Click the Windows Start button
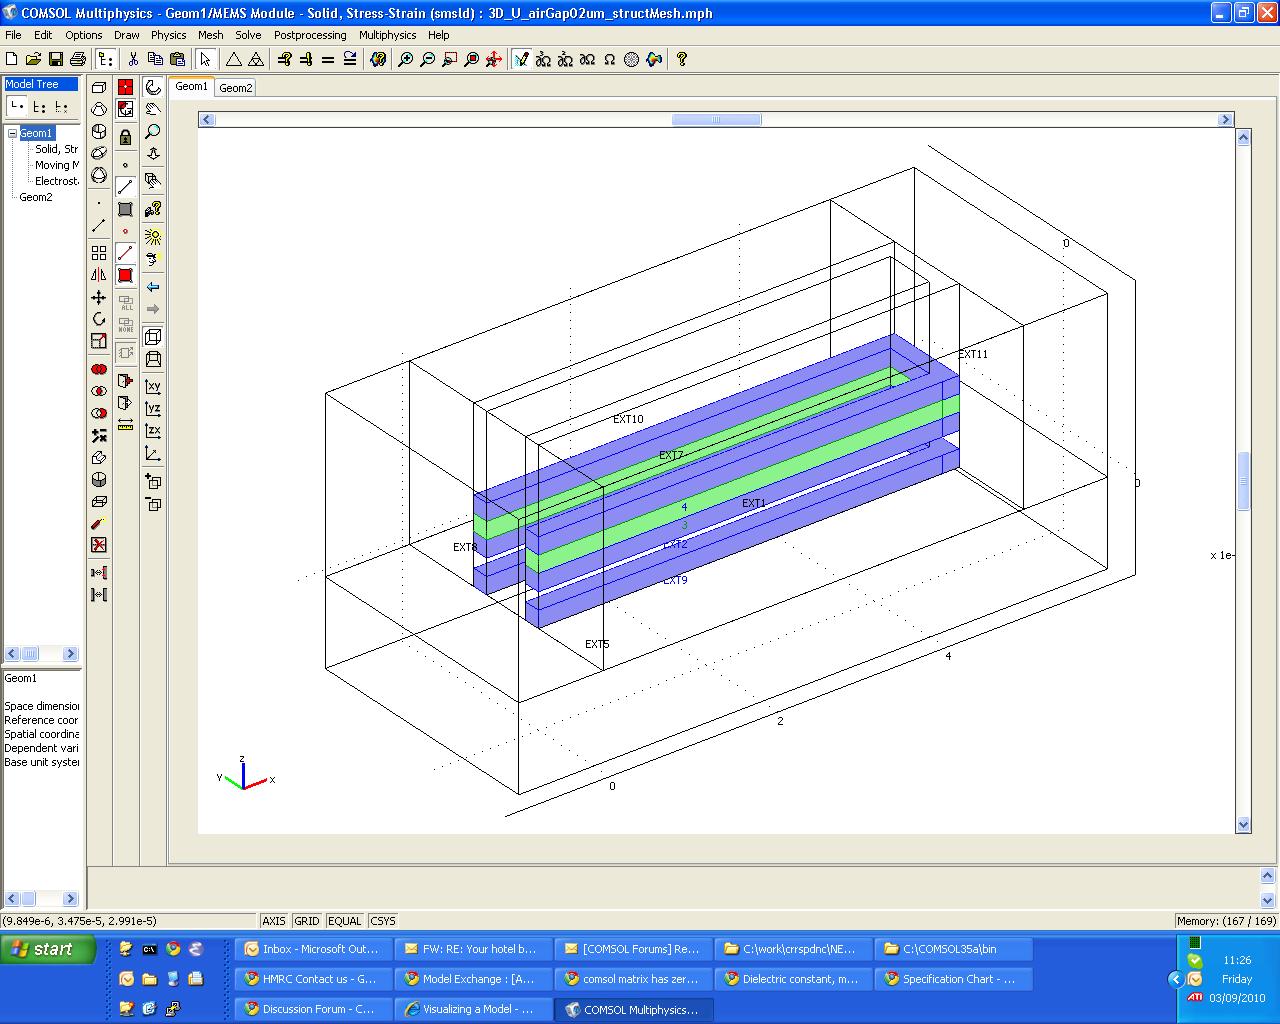Viewport: 1280px width, 1024px height. 48,949
